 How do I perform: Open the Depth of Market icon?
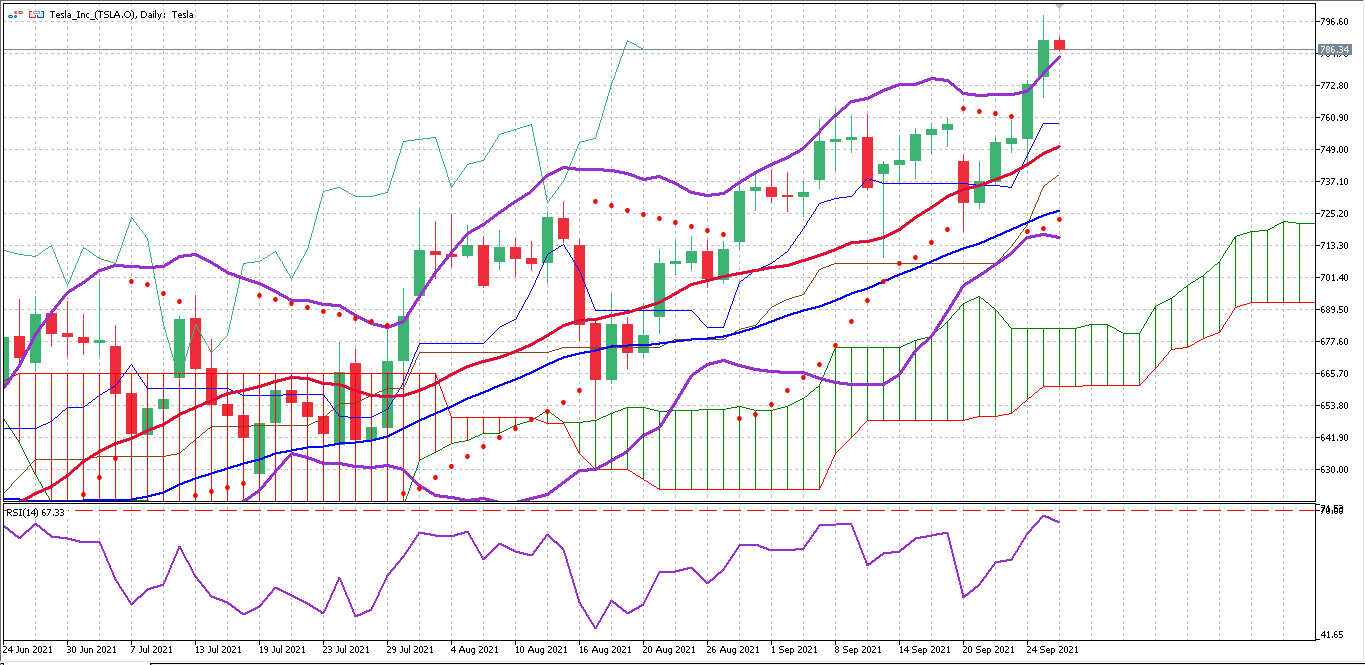(36, 15)
